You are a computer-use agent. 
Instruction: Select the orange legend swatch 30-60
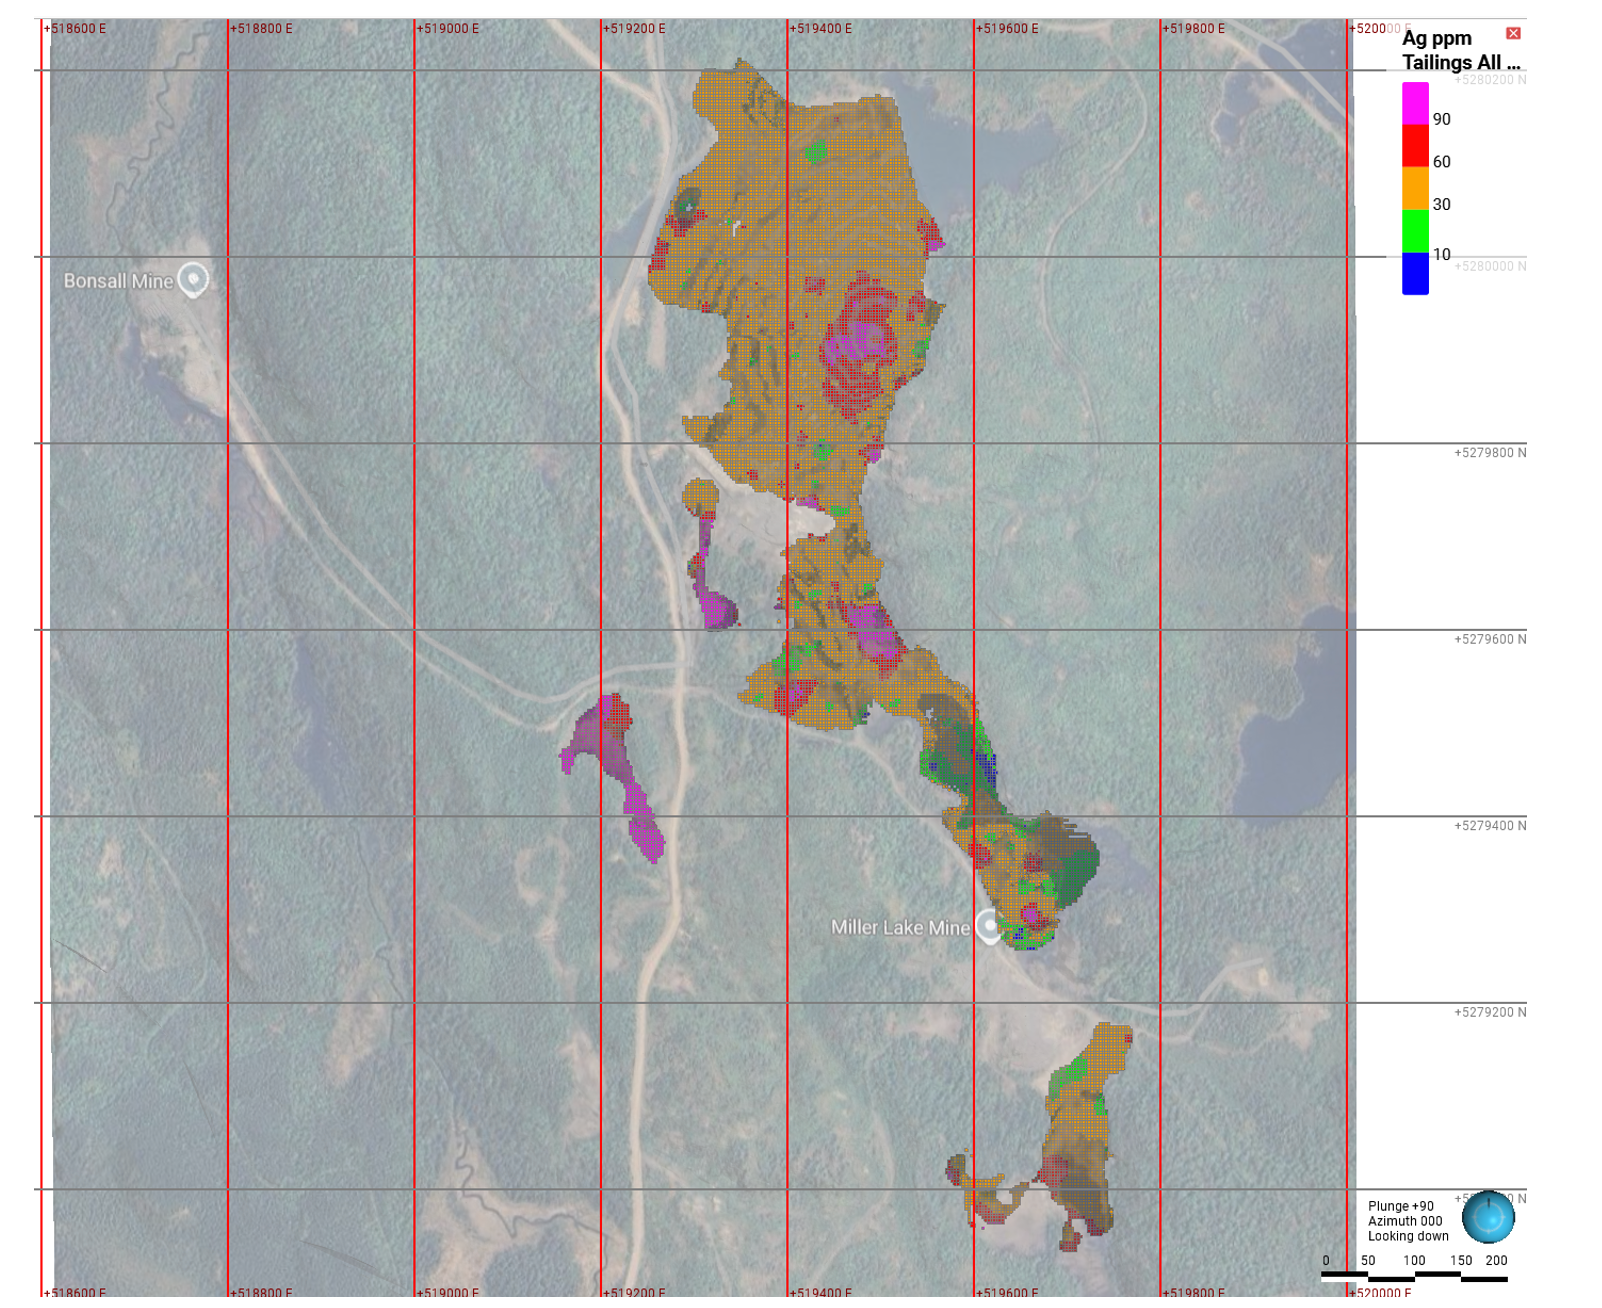(1415, 188)
